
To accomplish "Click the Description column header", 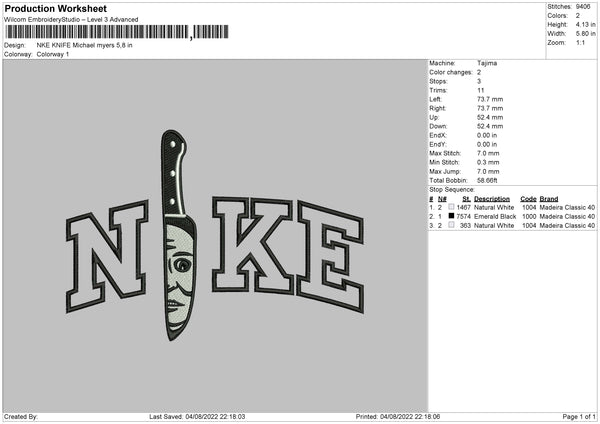I will click(x=492, y=199).
